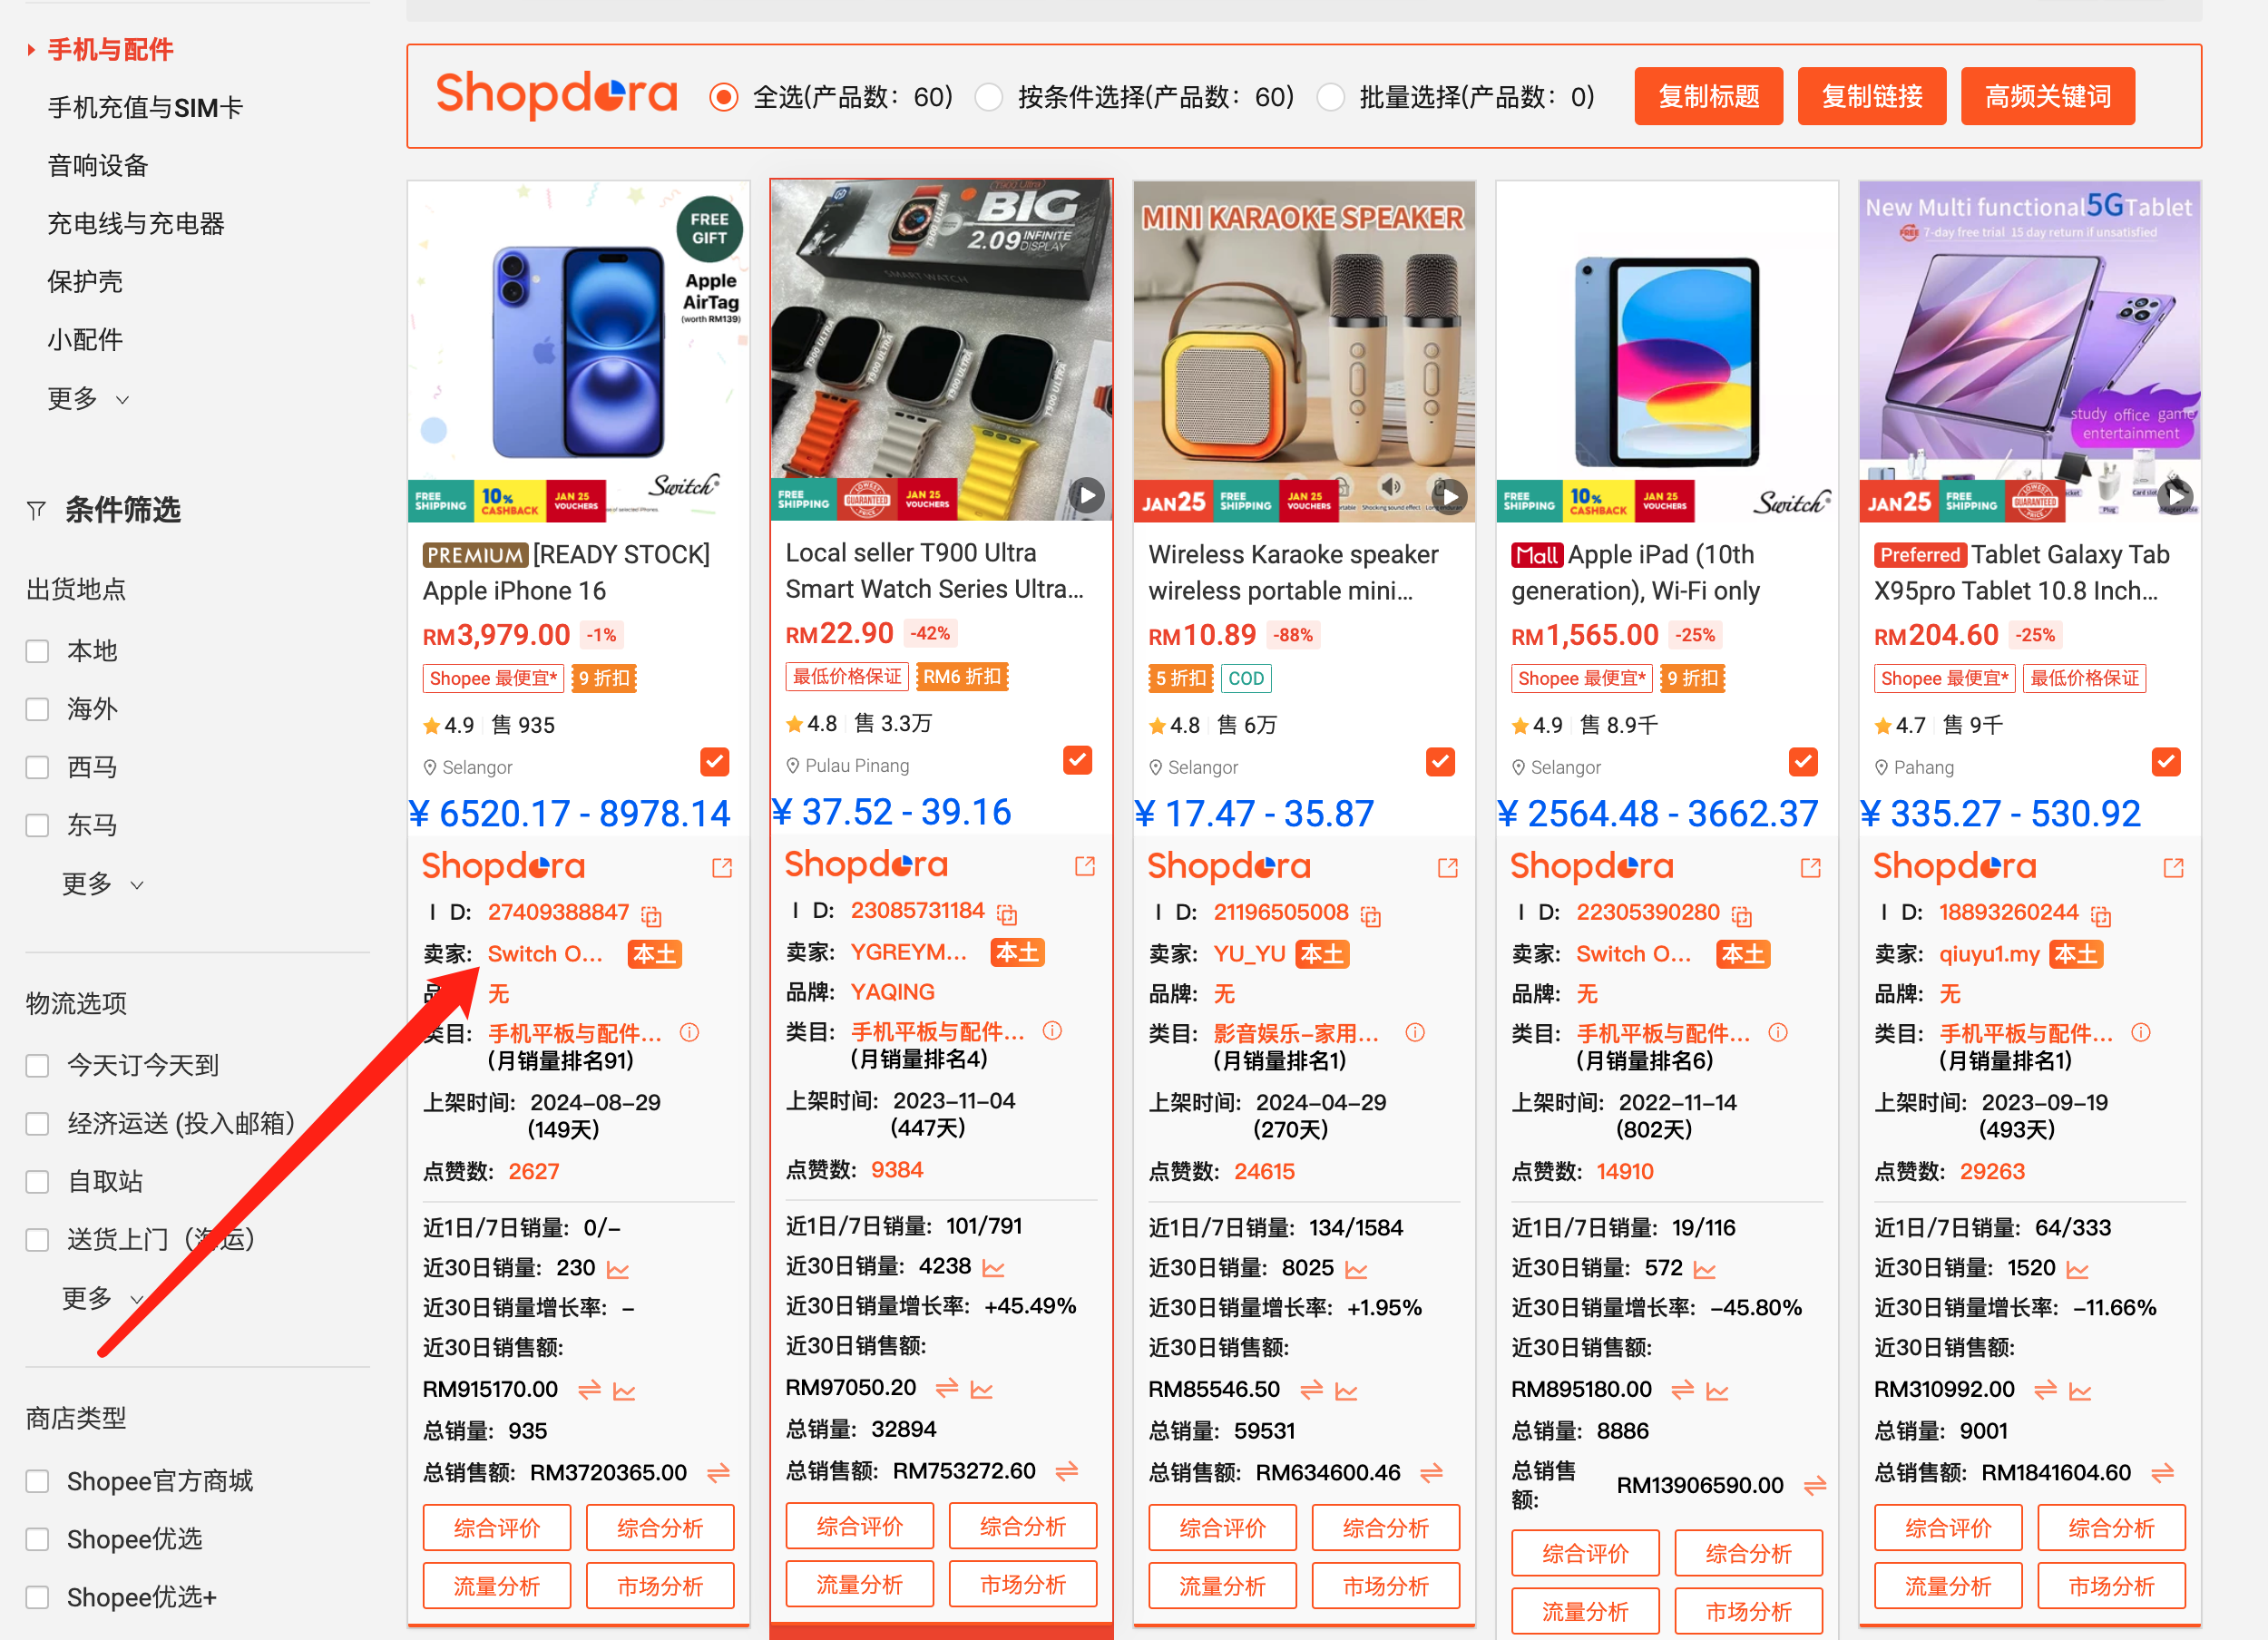
Task: Play the T900 smart watch video
Action: 1087,494
